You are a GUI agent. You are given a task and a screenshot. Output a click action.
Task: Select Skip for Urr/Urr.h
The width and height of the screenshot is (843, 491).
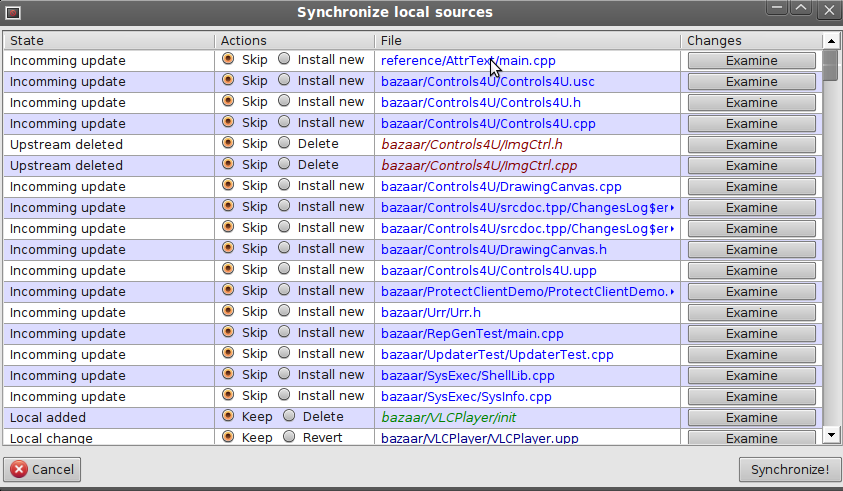click(x=228, y=312)
